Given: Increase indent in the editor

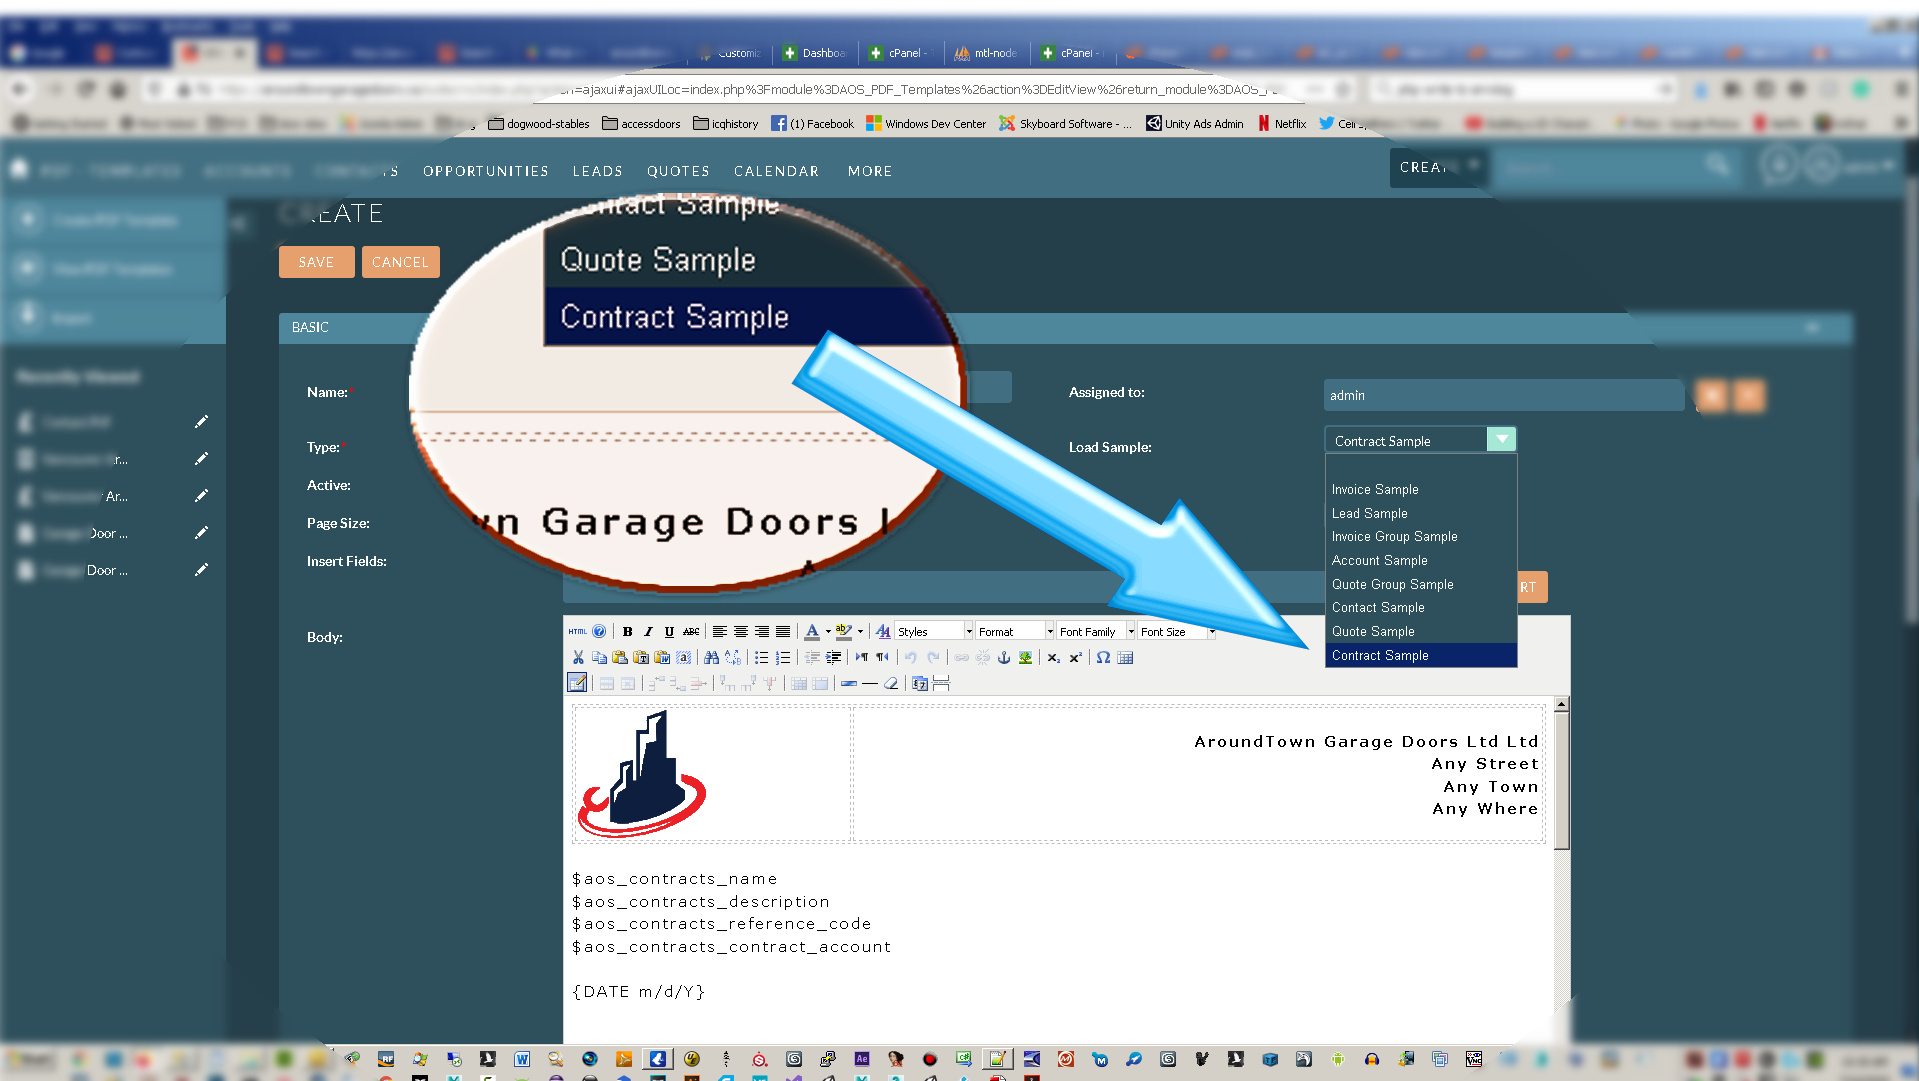Looking at the screenshot, I should click(833, 658).
